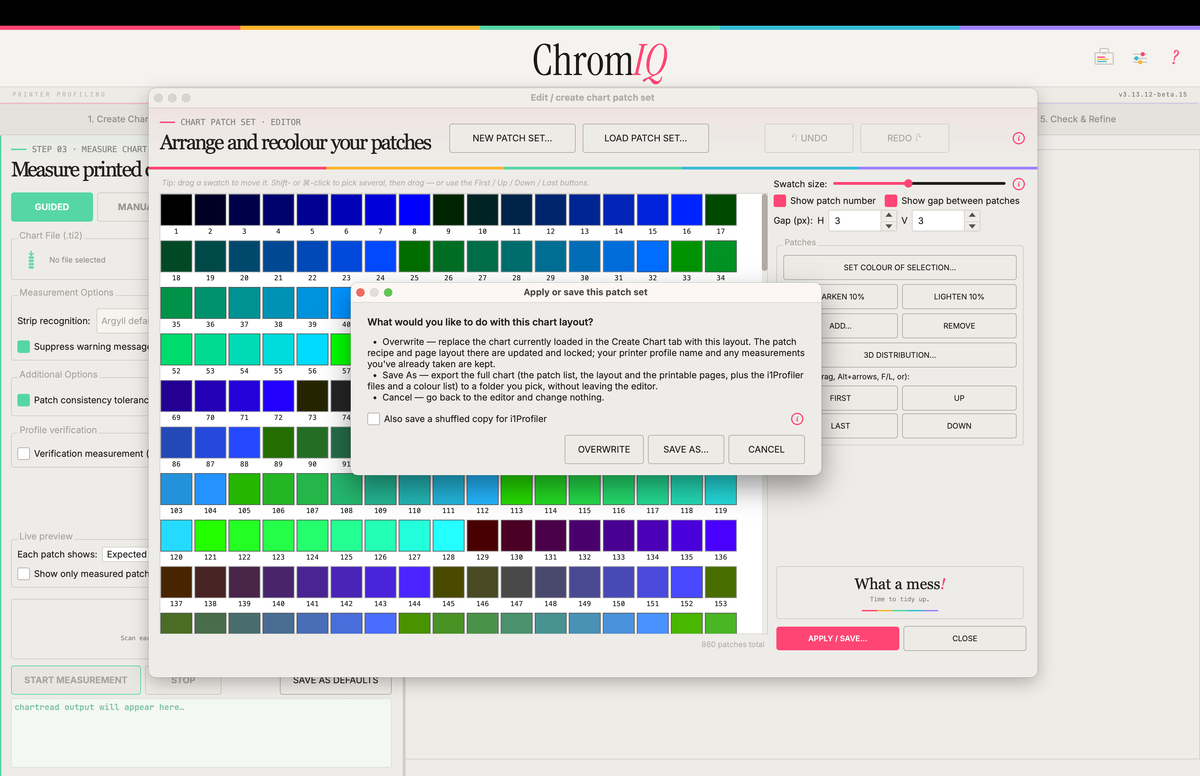This screenshot has height=776, width=1200.
Task: Click CANCEL in the dialog
Action: point(766,449)
